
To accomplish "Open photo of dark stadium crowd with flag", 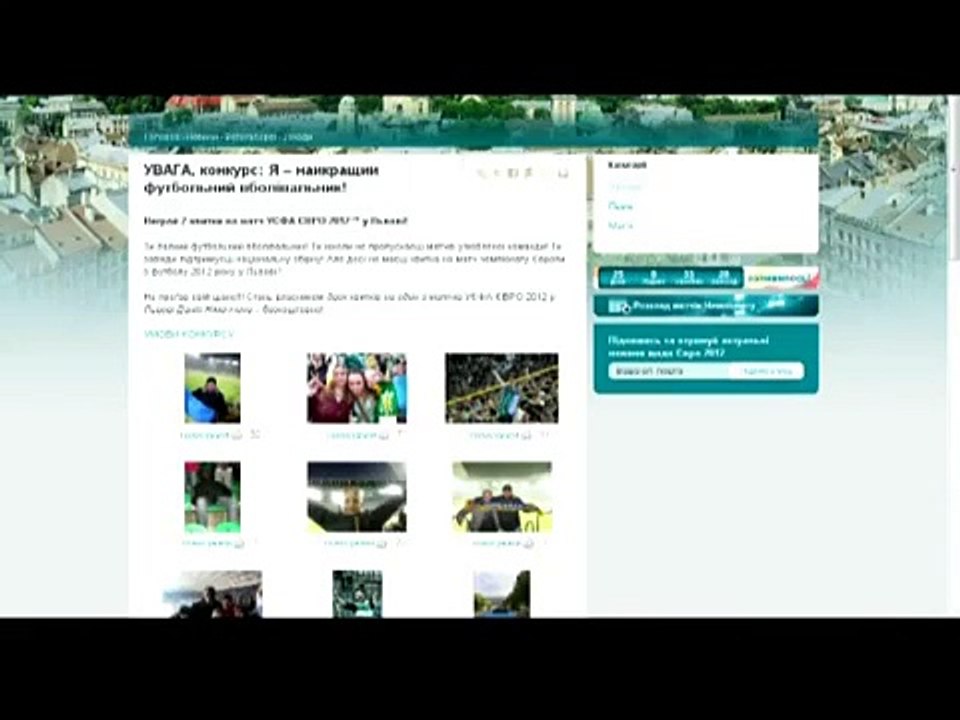I will click(x=501, y=388).
